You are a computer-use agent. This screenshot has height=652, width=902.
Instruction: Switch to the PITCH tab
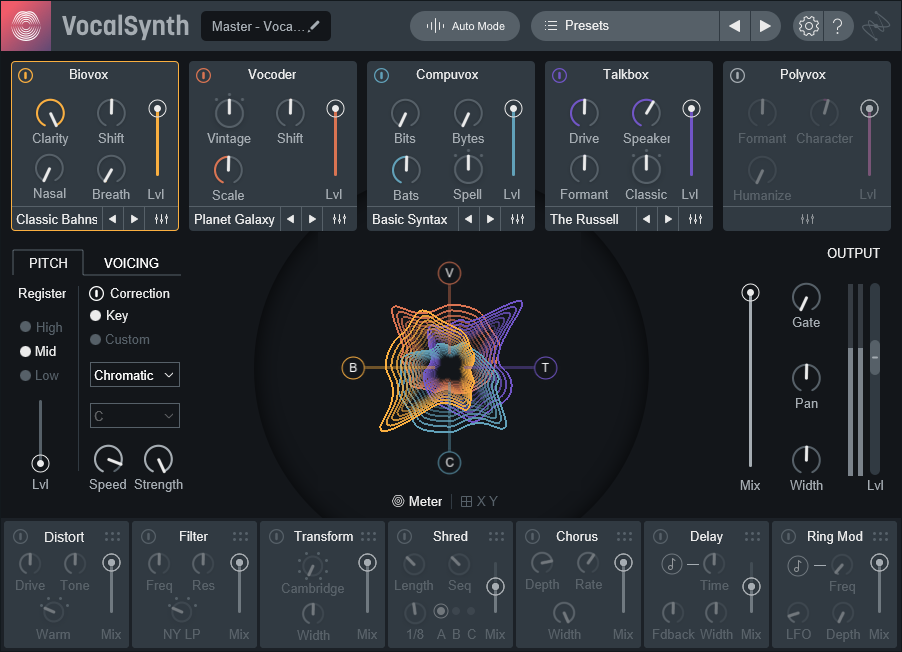coord(48,263)
